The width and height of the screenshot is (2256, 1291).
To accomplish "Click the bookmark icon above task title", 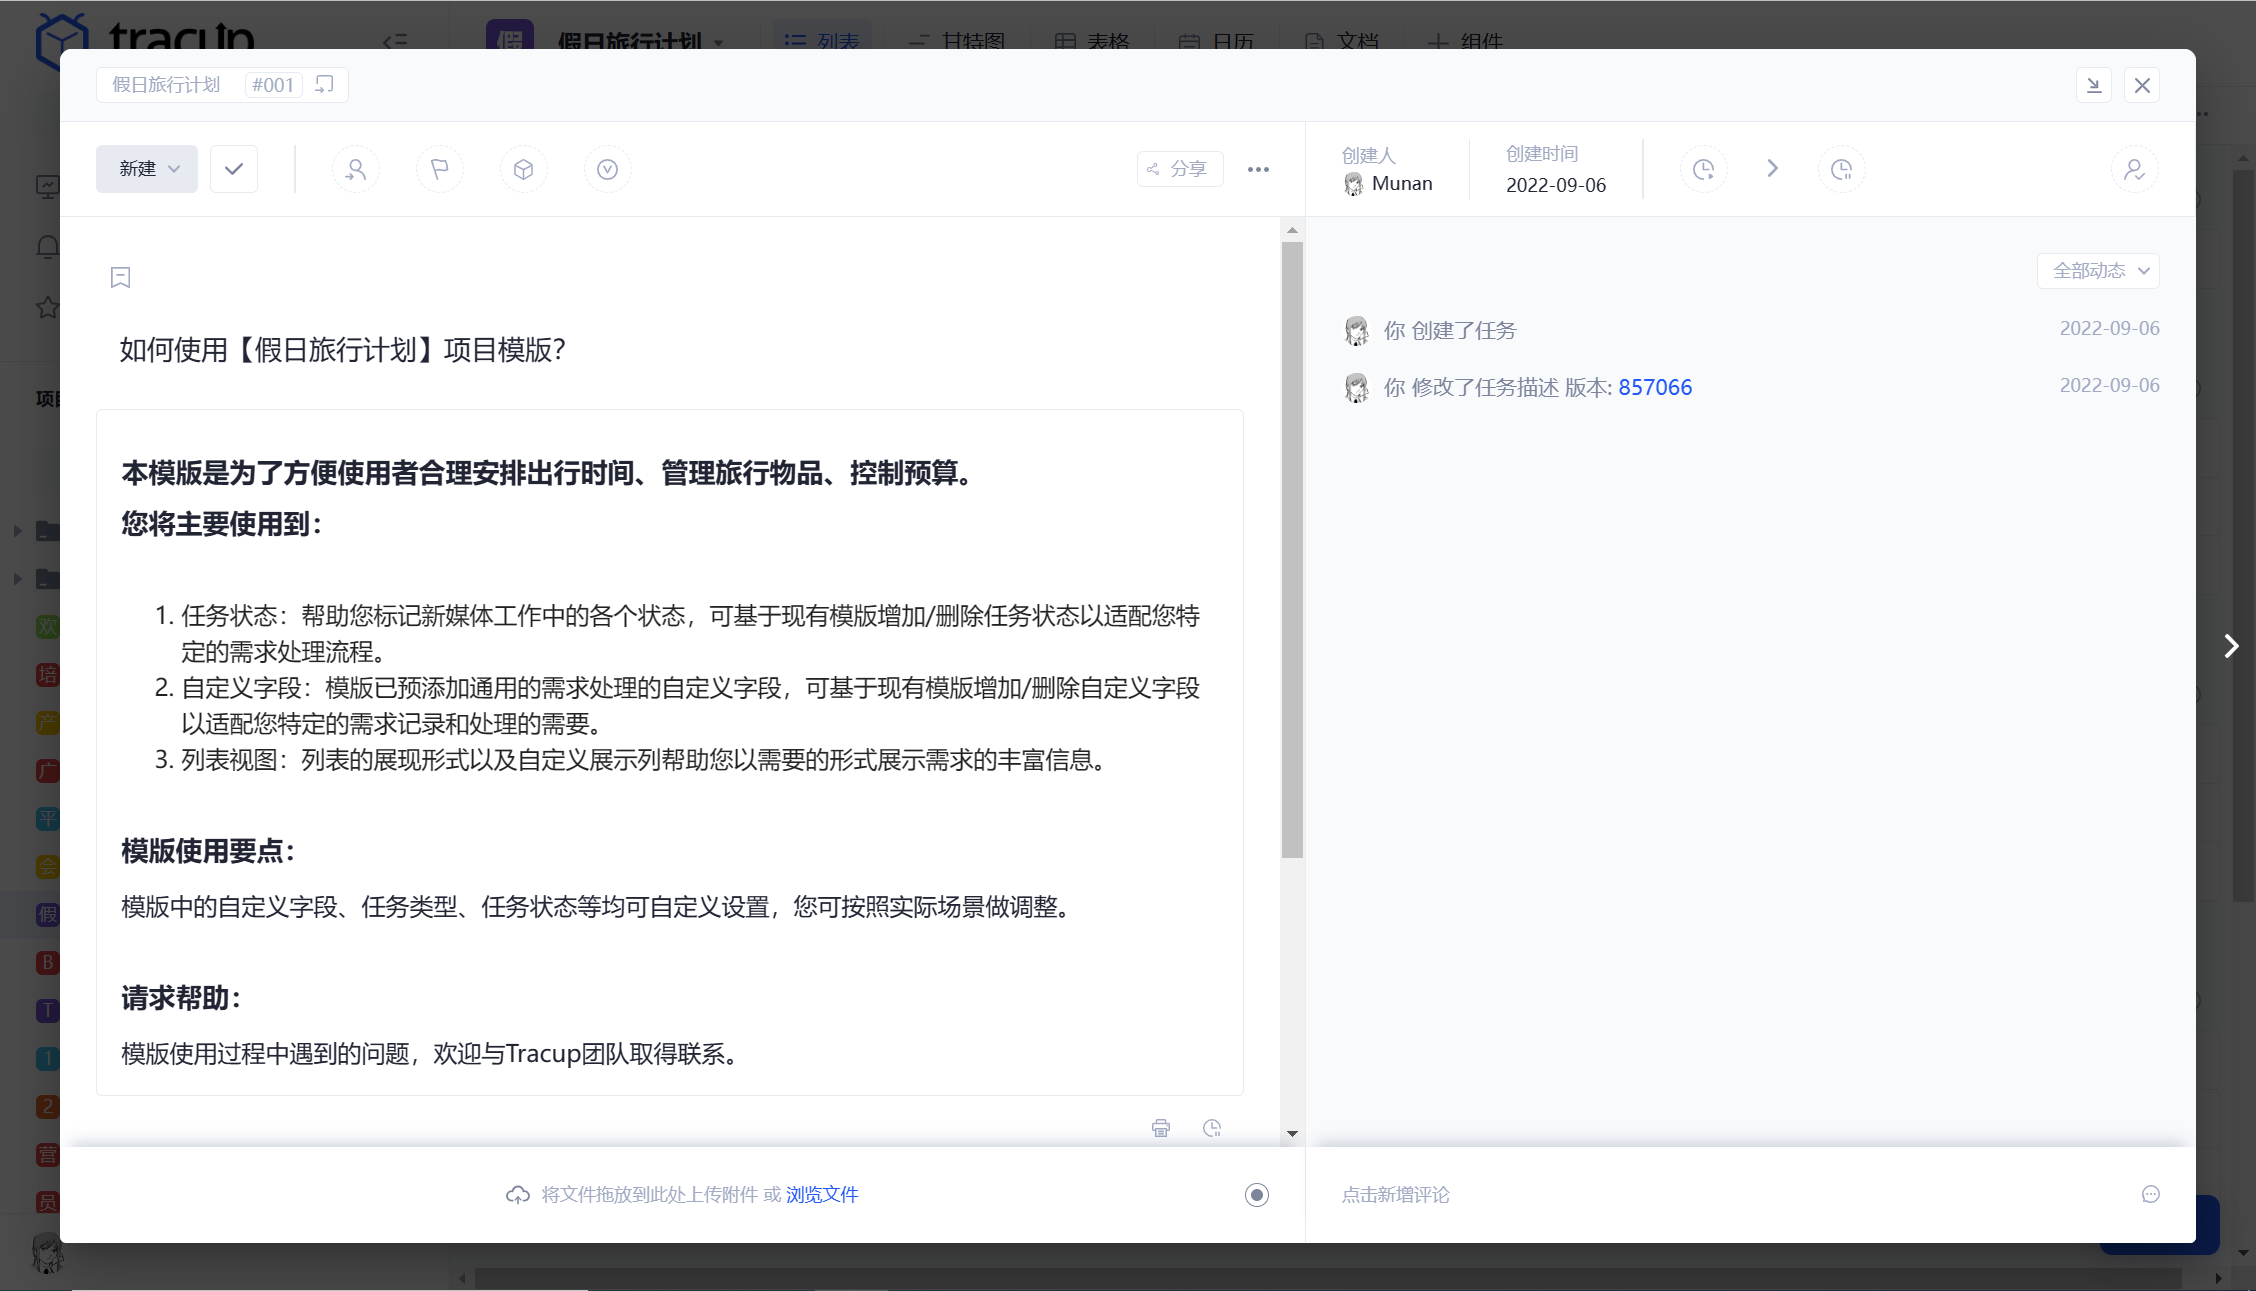I will tap(120, 277).
